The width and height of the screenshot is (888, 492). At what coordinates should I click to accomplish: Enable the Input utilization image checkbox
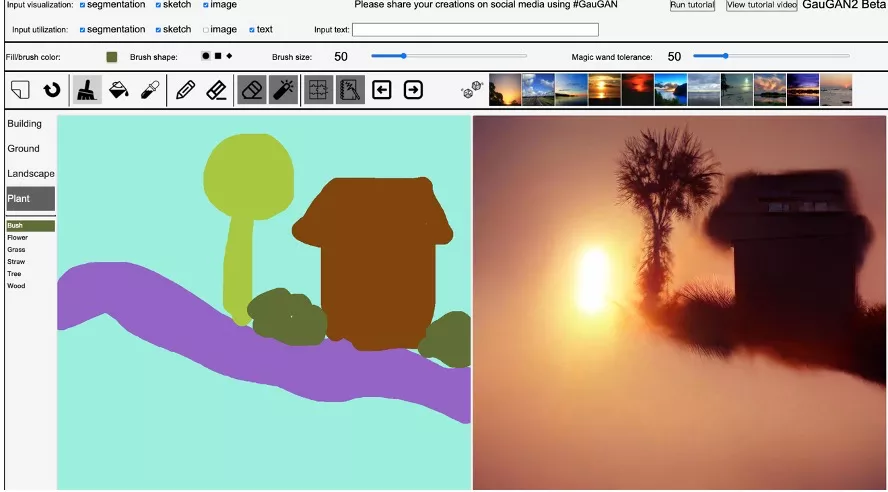(x=206, y=30)
